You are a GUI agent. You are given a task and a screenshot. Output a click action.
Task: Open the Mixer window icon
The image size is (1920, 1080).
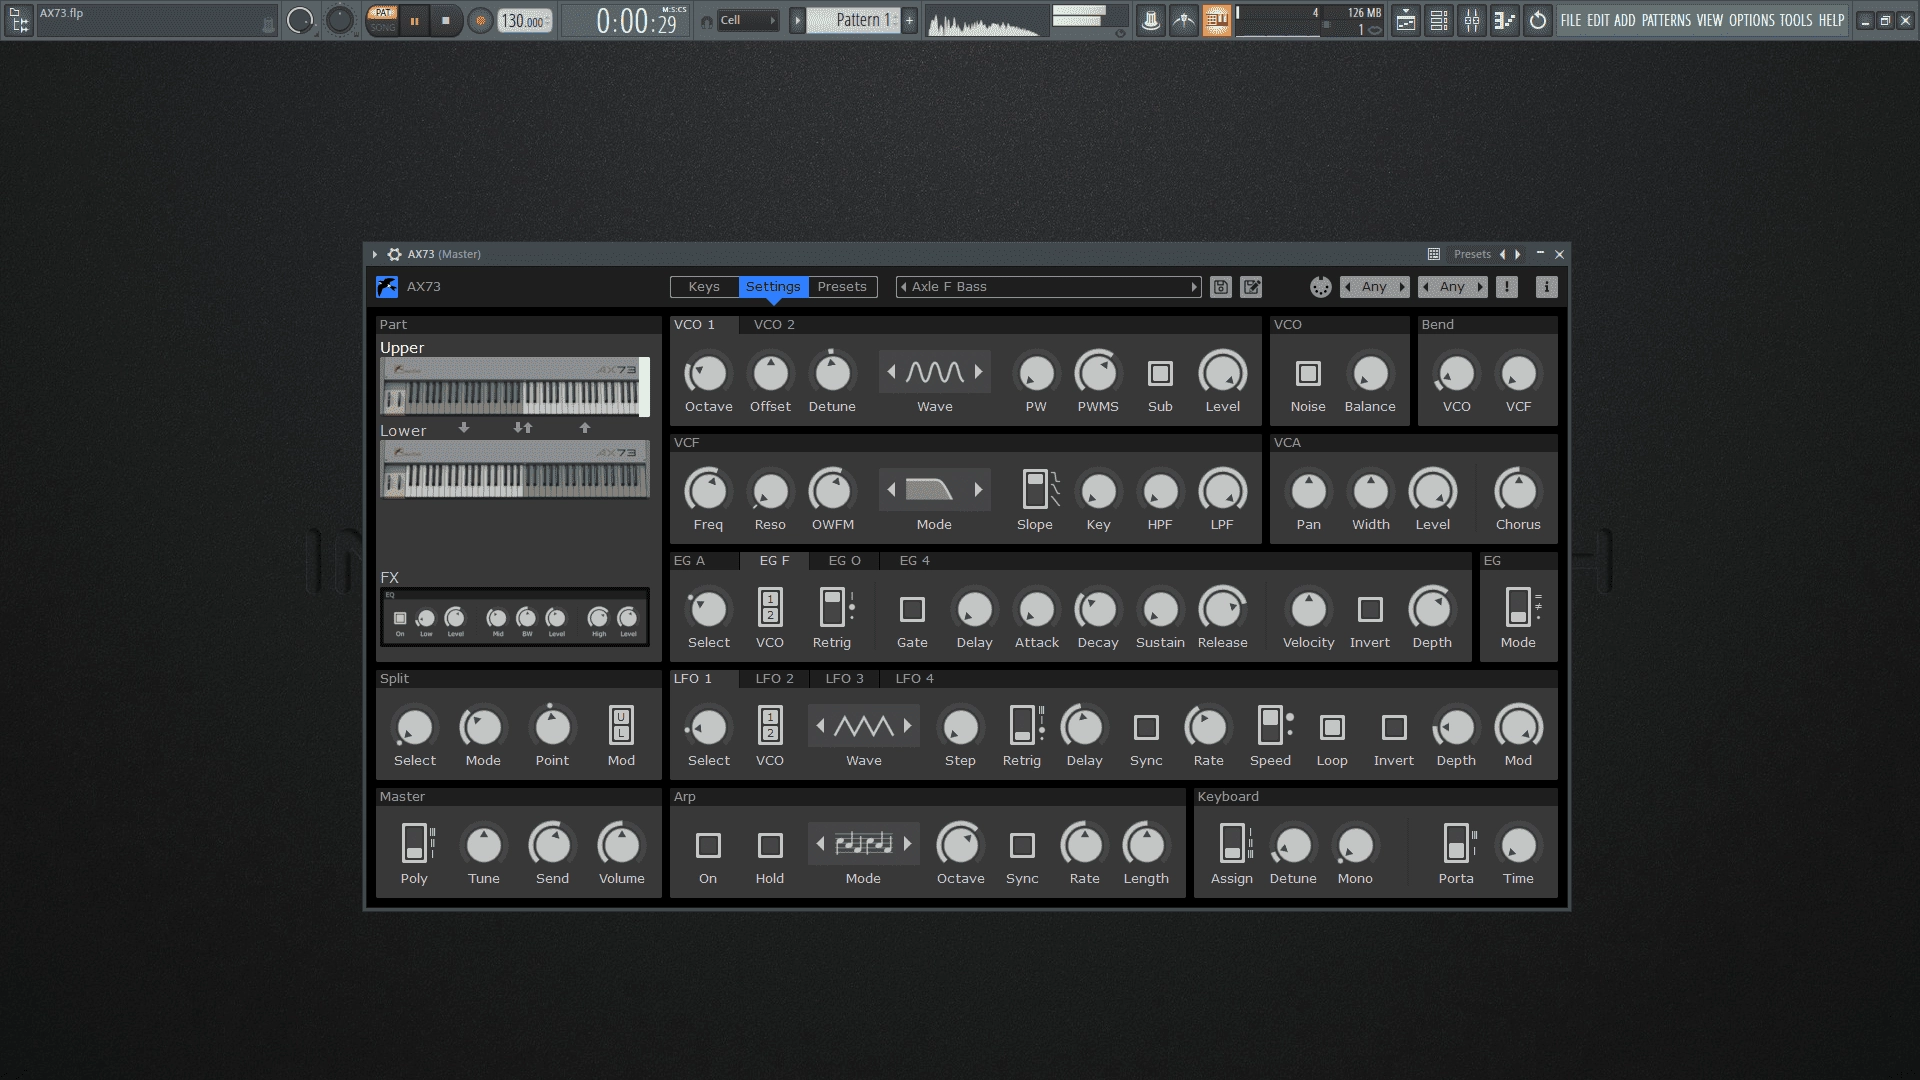1472,20
